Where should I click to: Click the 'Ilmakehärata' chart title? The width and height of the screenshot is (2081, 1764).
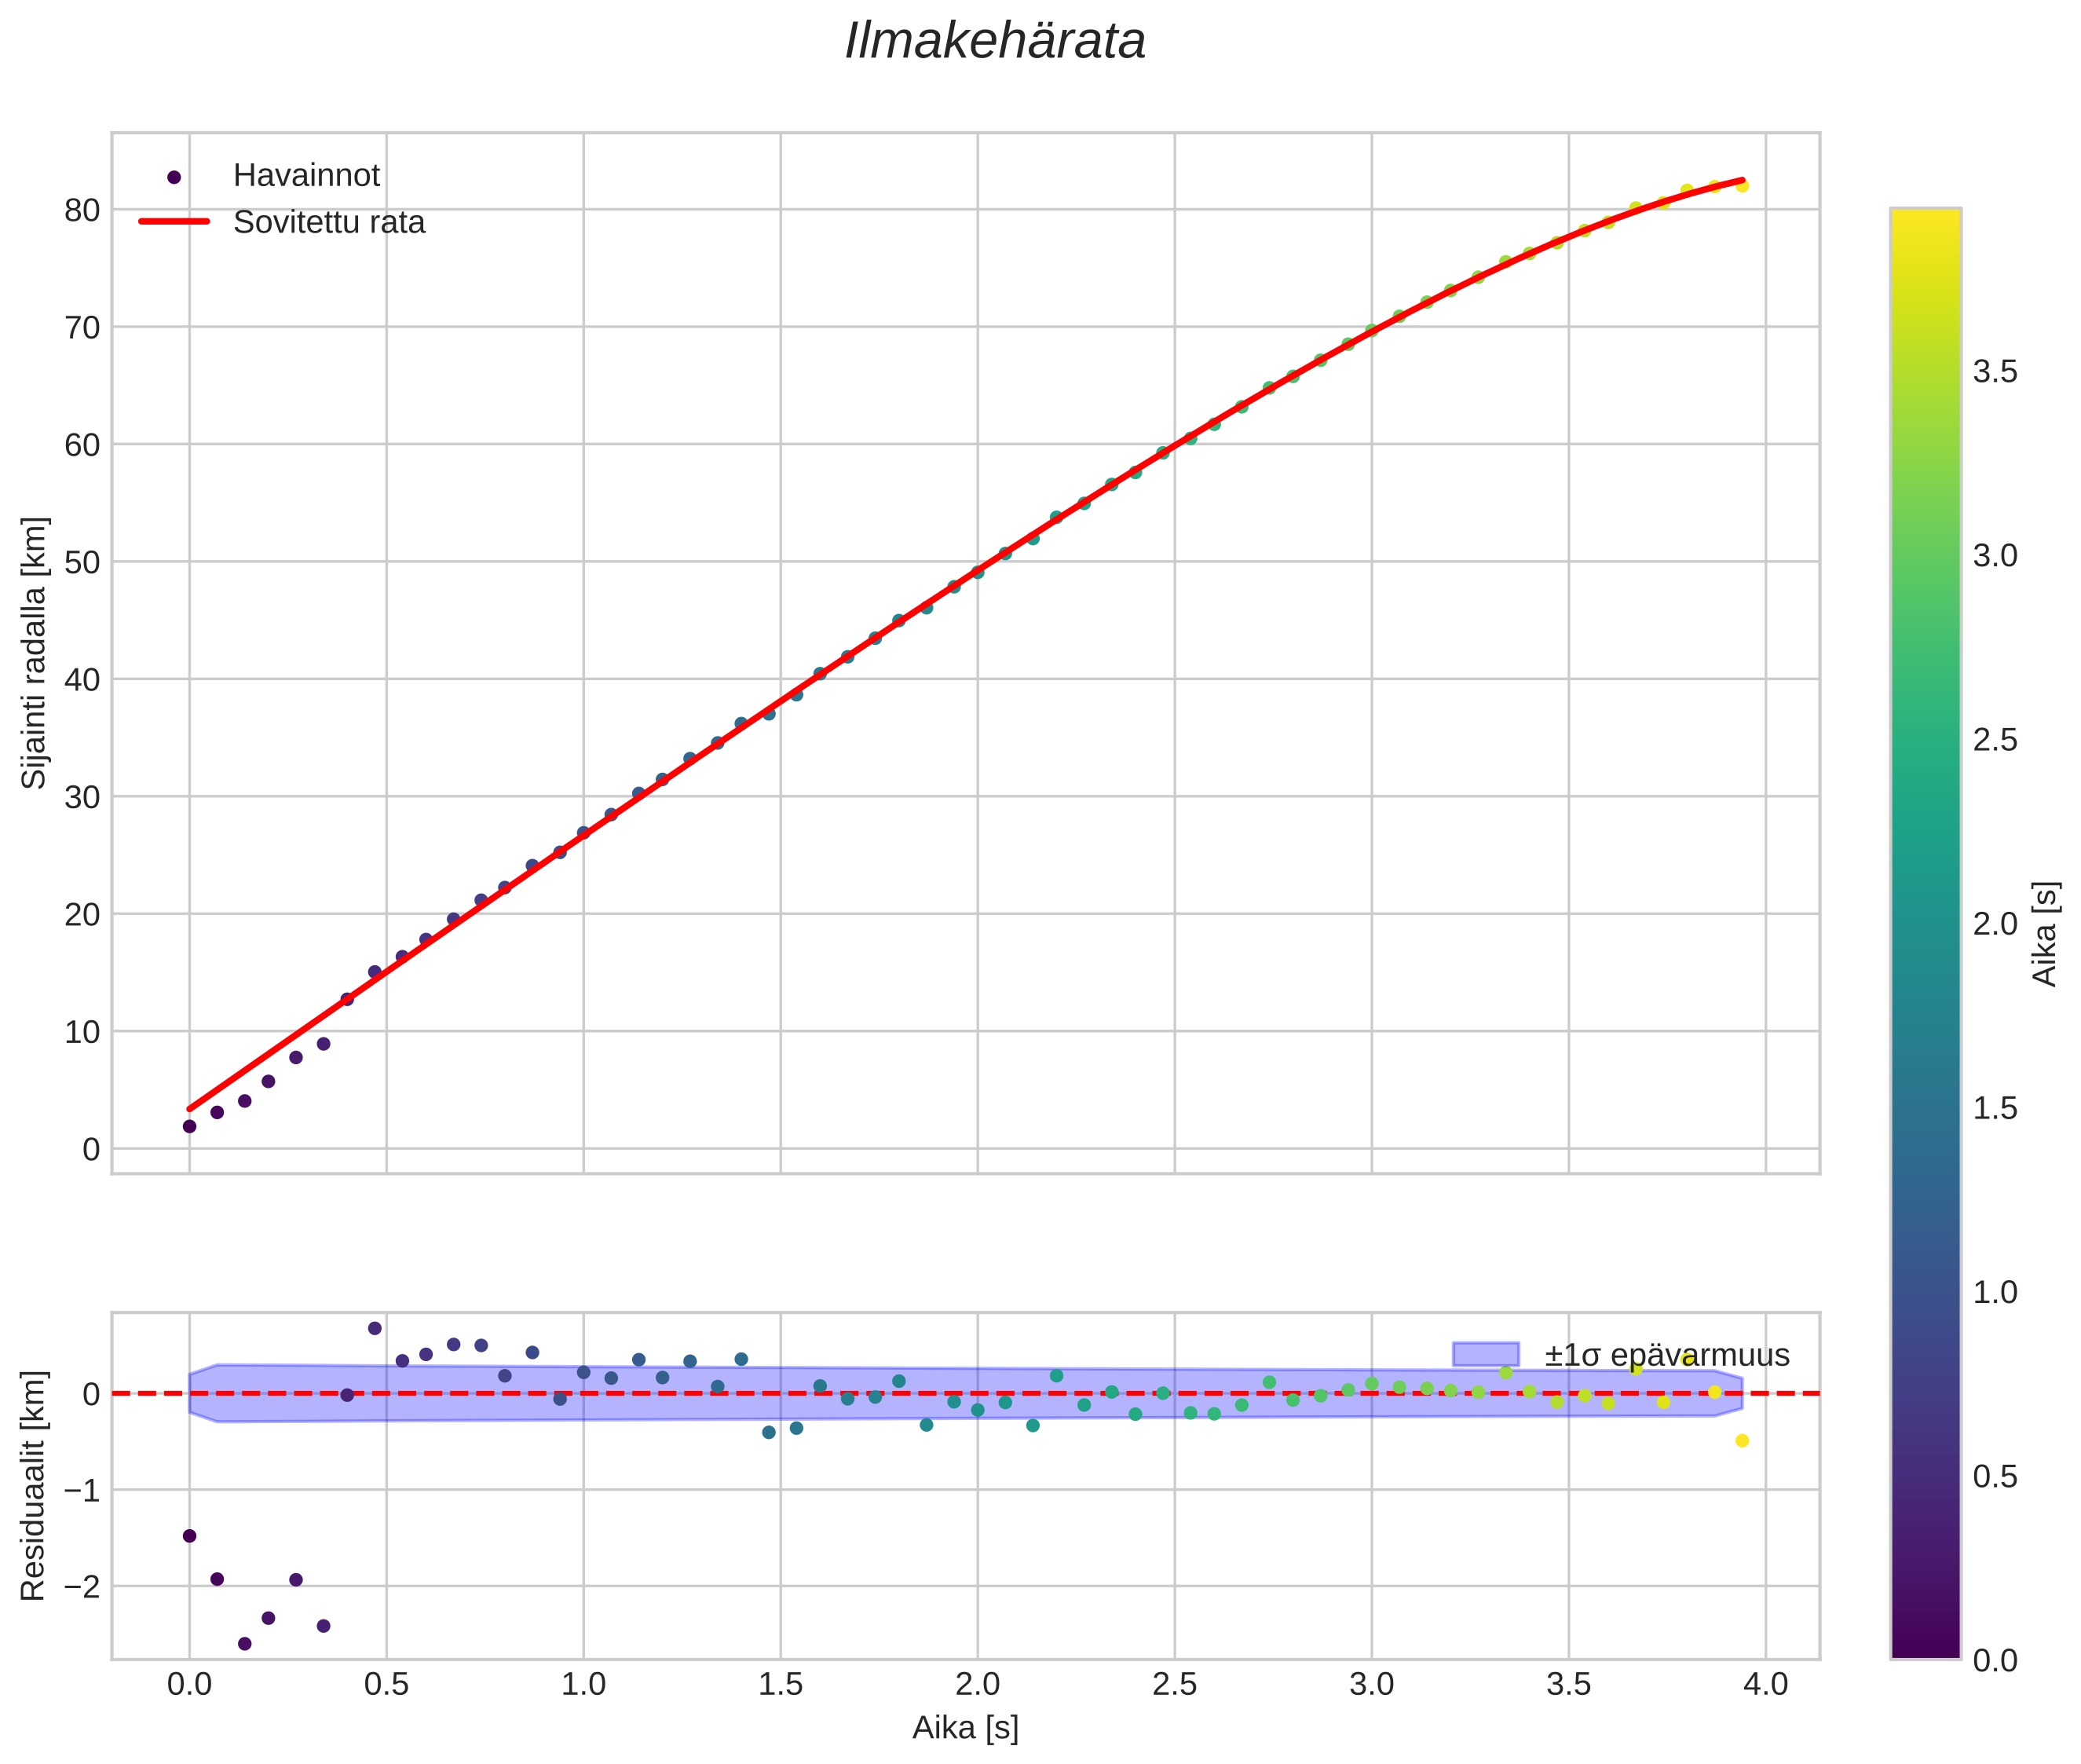click(994, 42)
